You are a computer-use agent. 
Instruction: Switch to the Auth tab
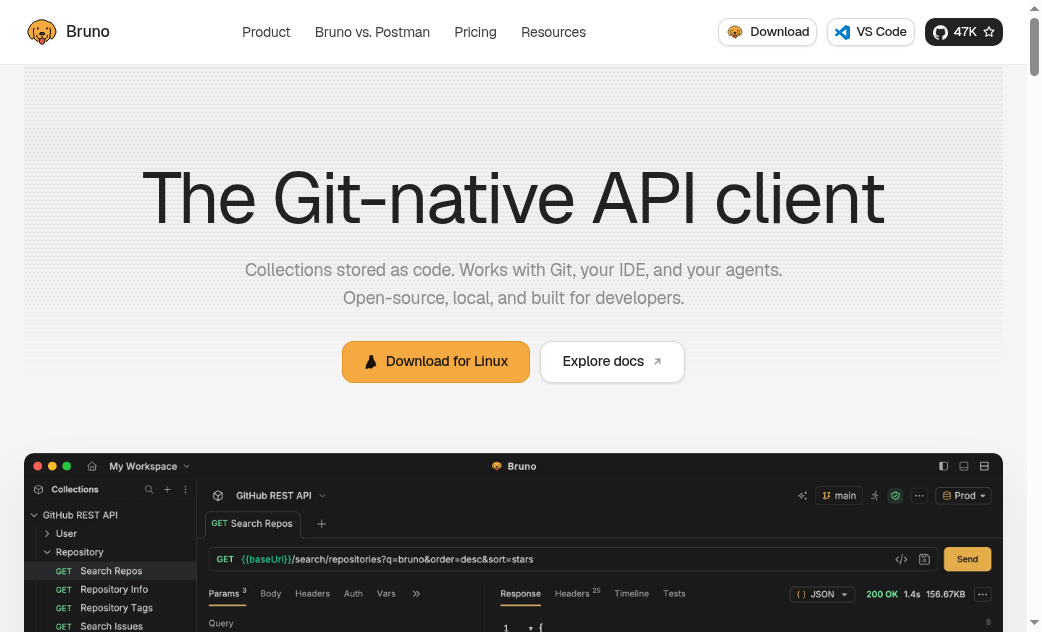(354, 594)
